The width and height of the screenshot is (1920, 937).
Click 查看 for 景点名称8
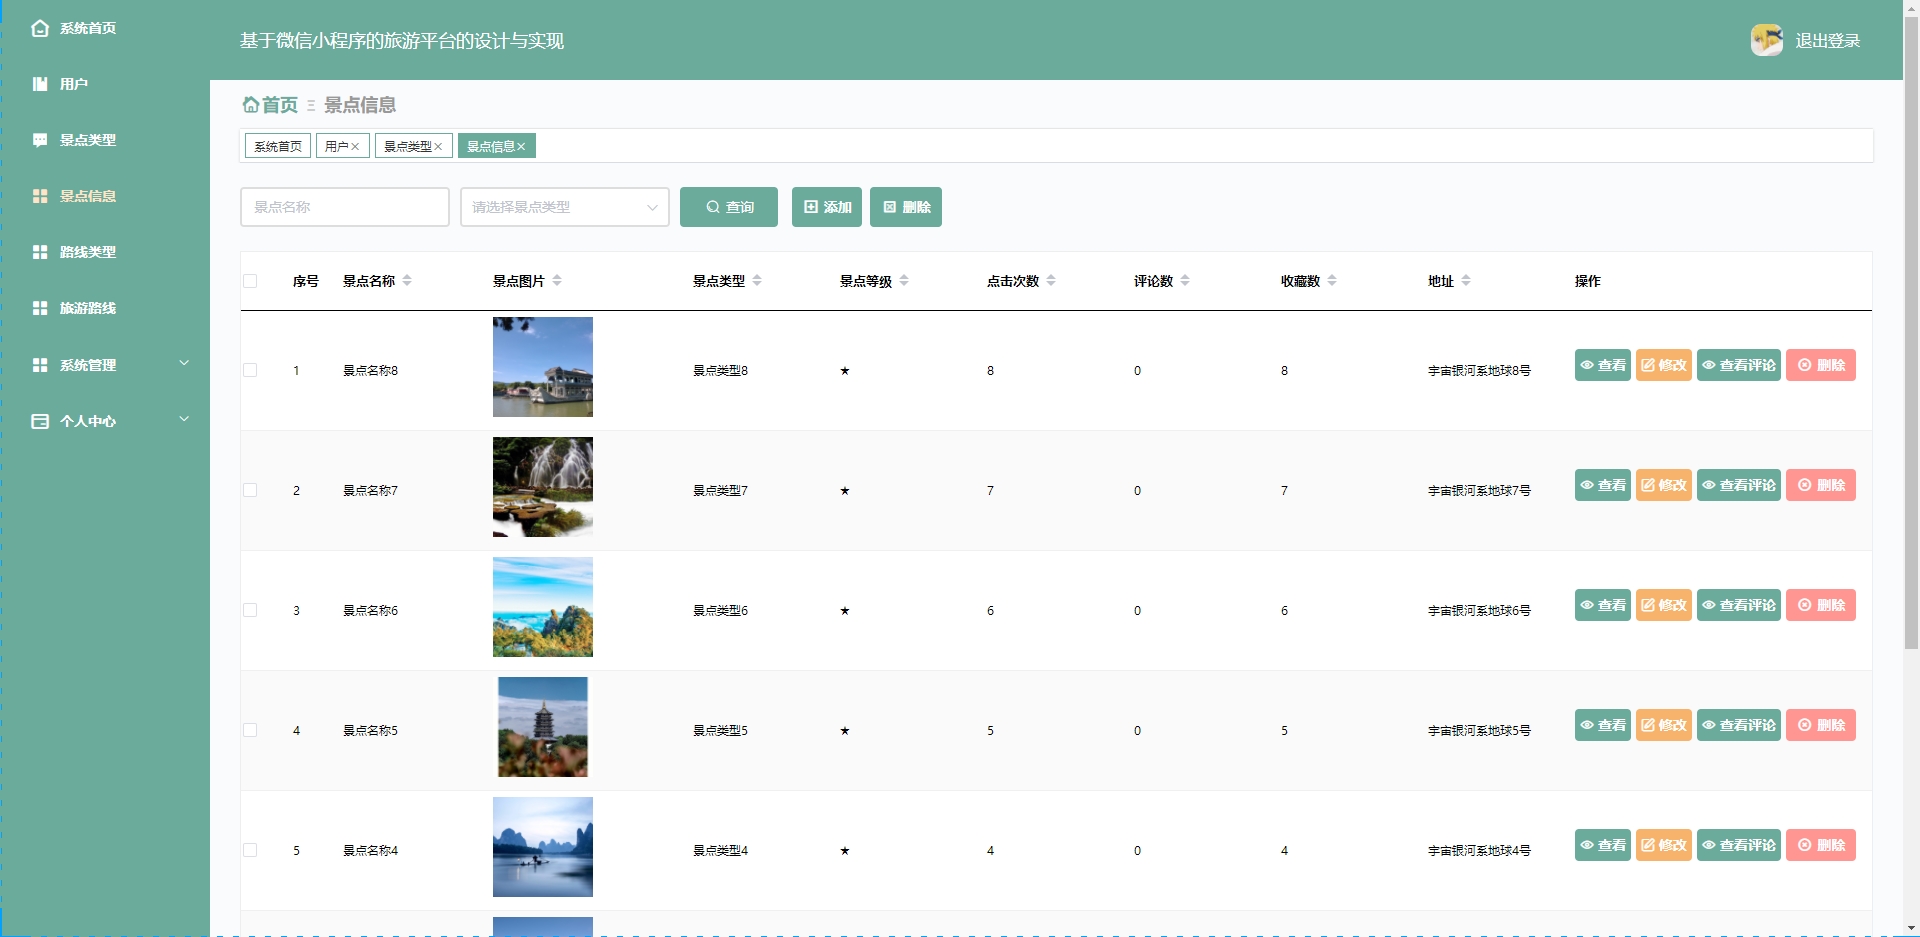point(1603,365)
